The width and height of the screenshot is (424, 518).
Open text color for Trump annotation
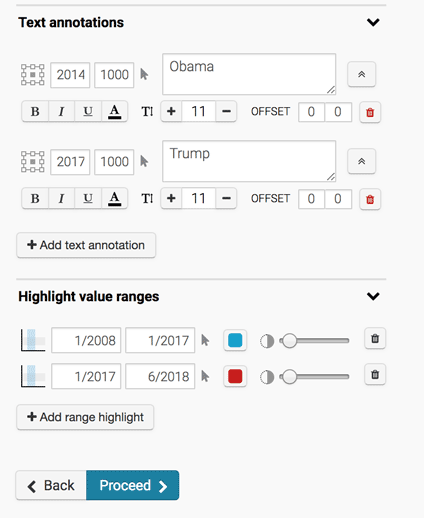point(114,199)
